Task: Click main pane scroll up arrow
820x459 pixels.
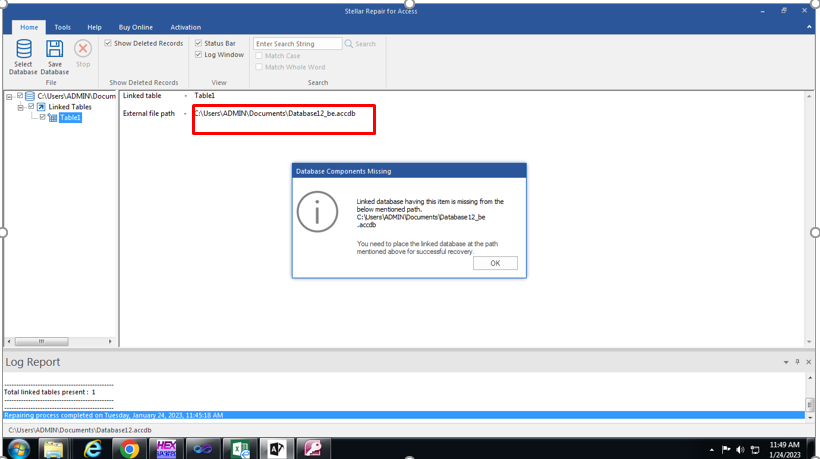Action: click(809, 97)
